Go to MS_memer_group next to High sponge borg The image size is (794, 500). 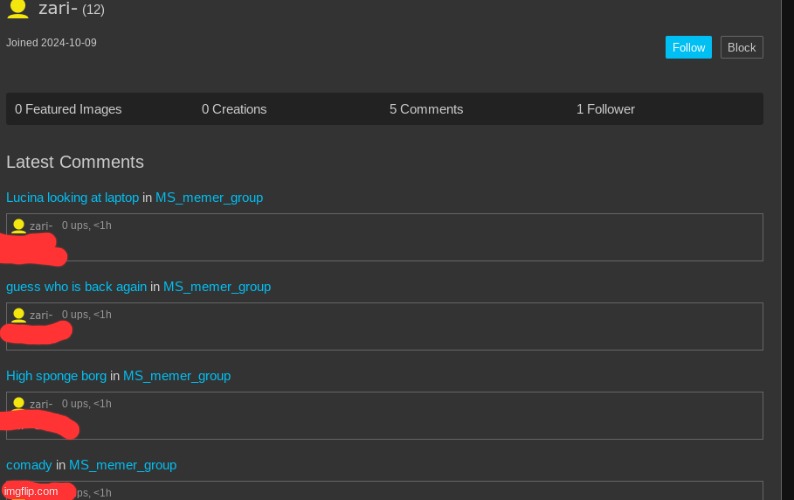point(177,376)
